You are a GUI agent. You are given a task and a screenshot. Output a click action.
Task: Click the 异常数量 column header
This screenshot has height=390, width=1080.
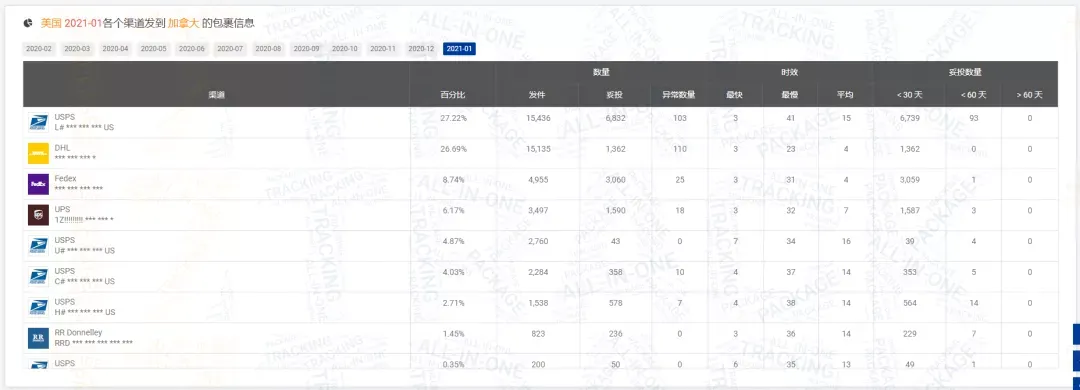coord(679,95)
